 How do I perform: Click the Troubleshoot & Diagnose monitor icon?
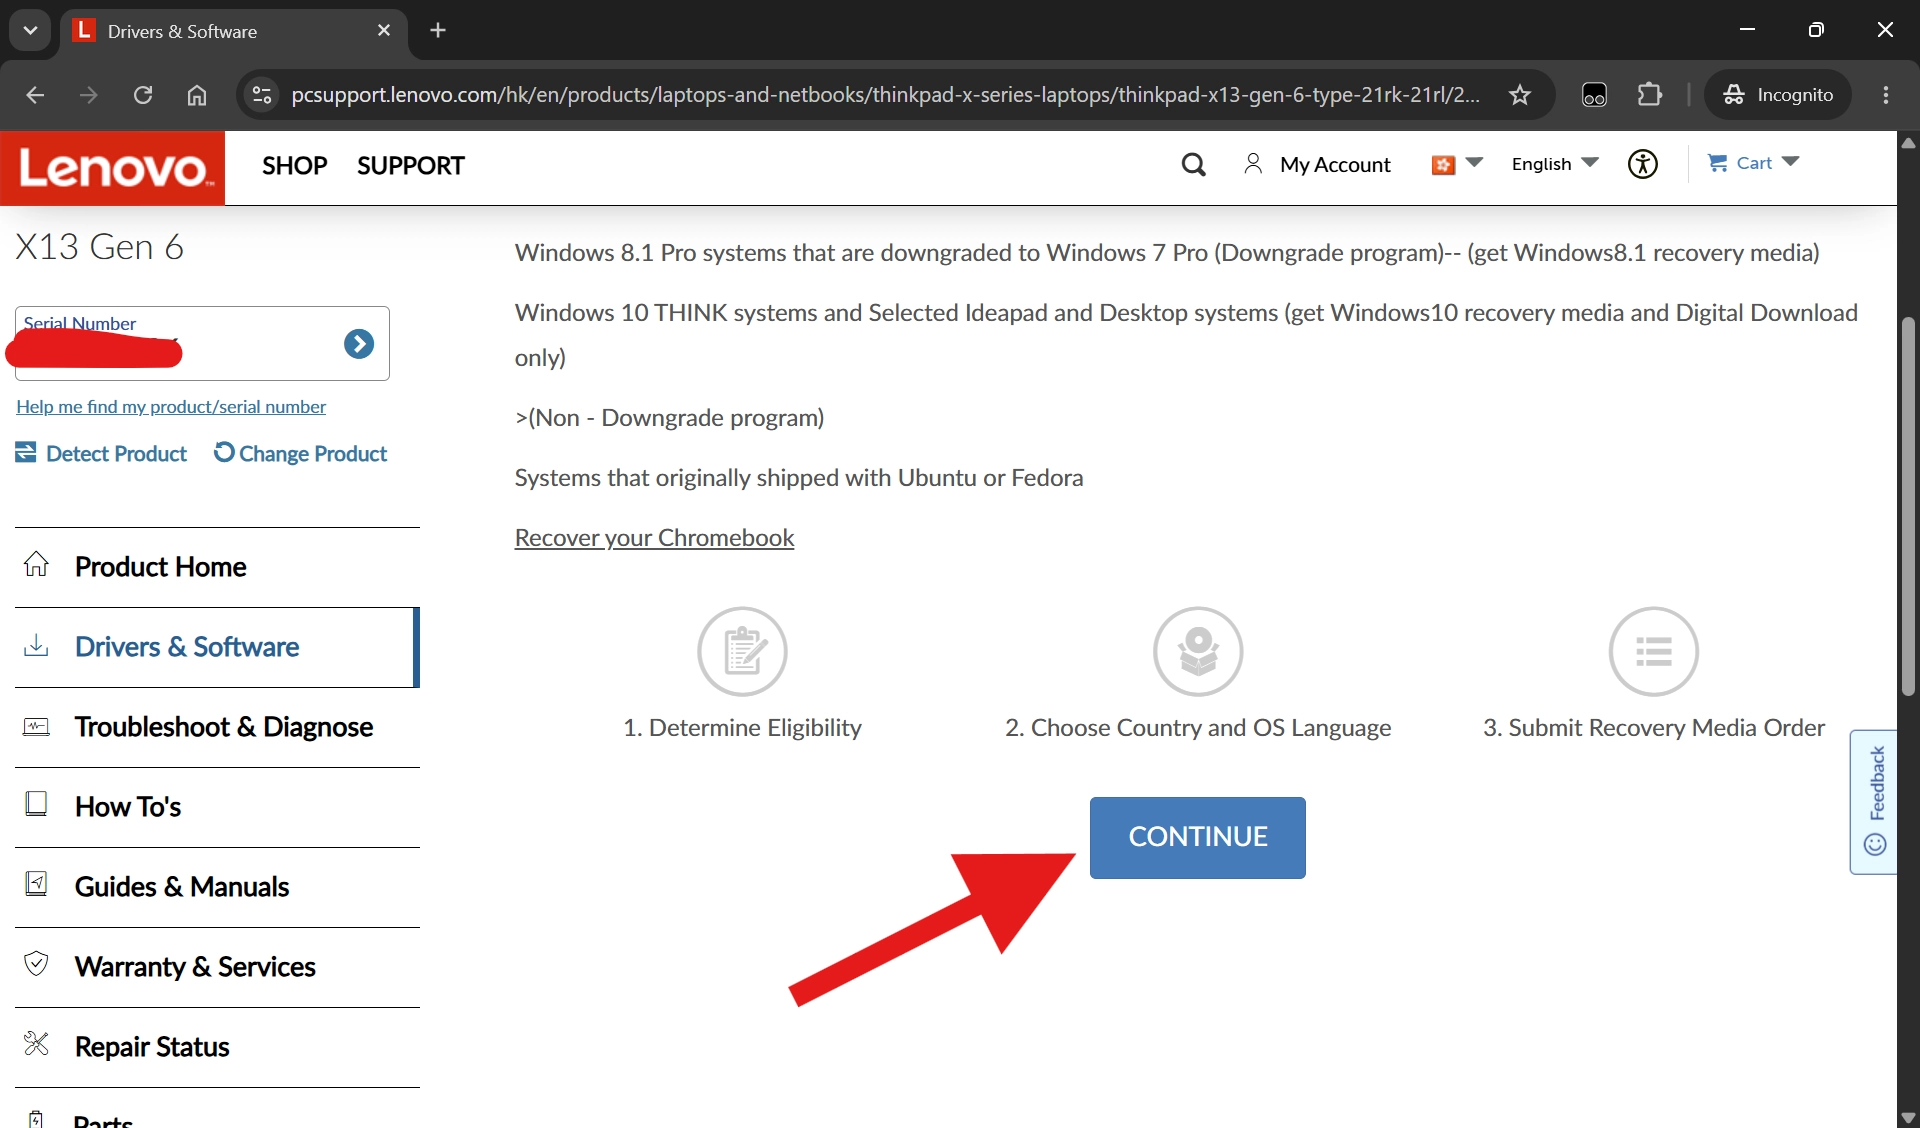tap(36, 727)
